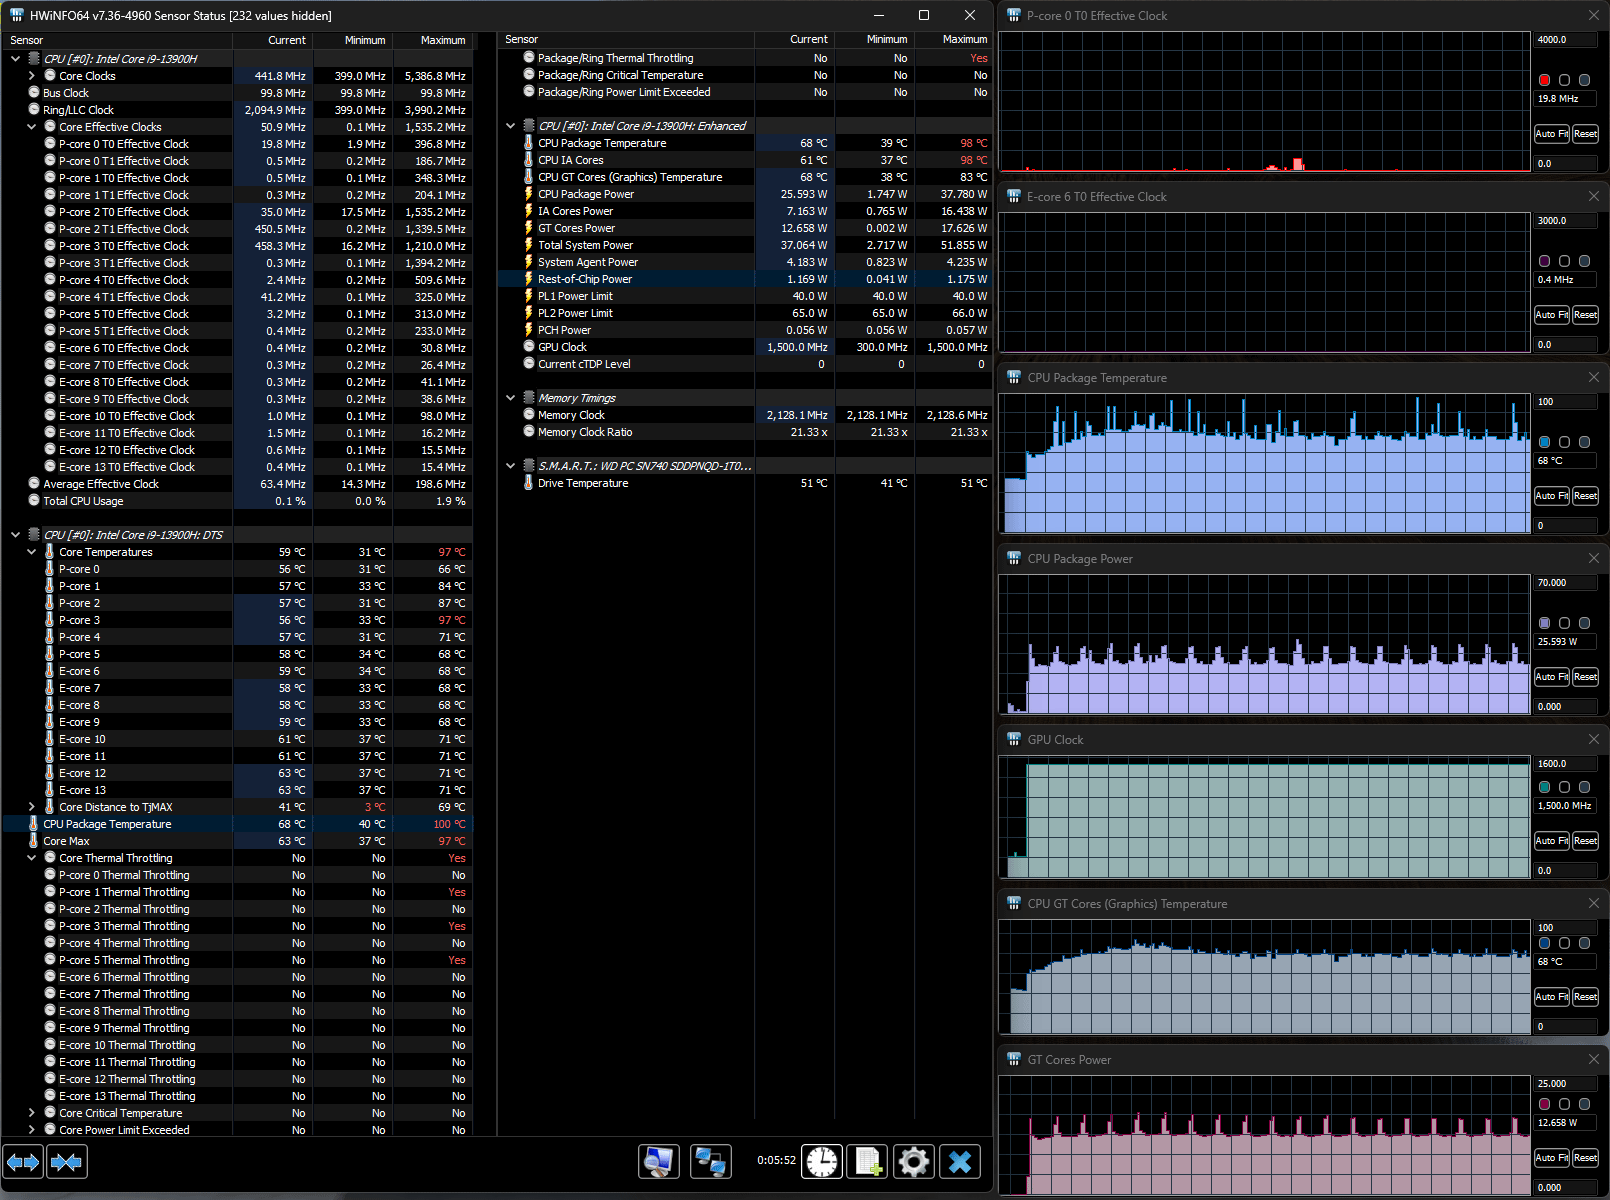Viewport: 1610px width, 1200px height.
Task: Open sensor settings gear icon
Action: point(914,1161)
